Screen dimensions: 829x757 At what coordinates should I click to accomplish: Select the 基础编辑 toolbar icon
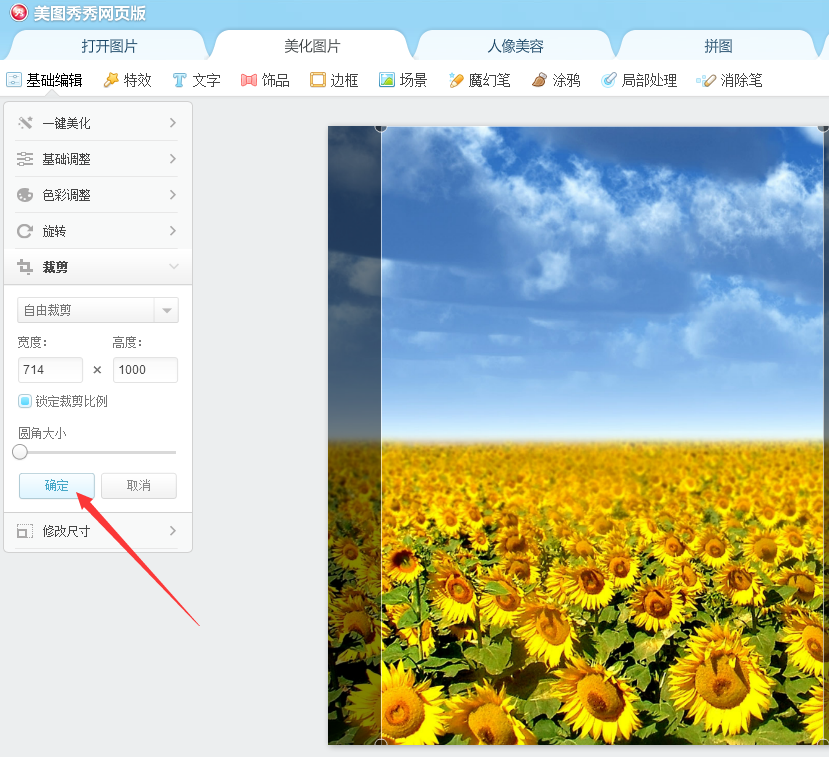pyautogui.click(x=14, y=80)
